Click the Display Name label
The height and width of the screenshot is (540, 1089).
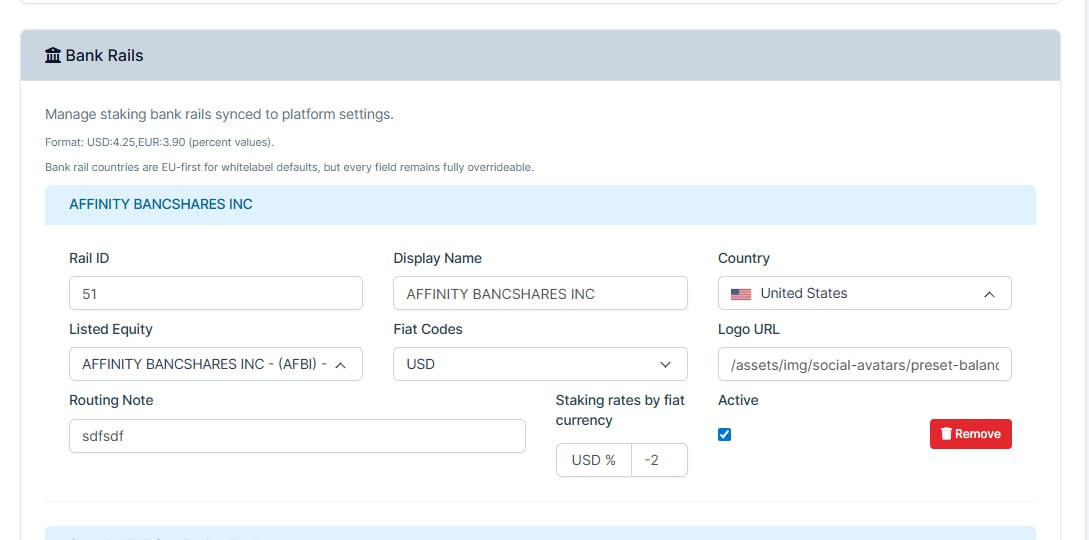[x=438, y=258]
